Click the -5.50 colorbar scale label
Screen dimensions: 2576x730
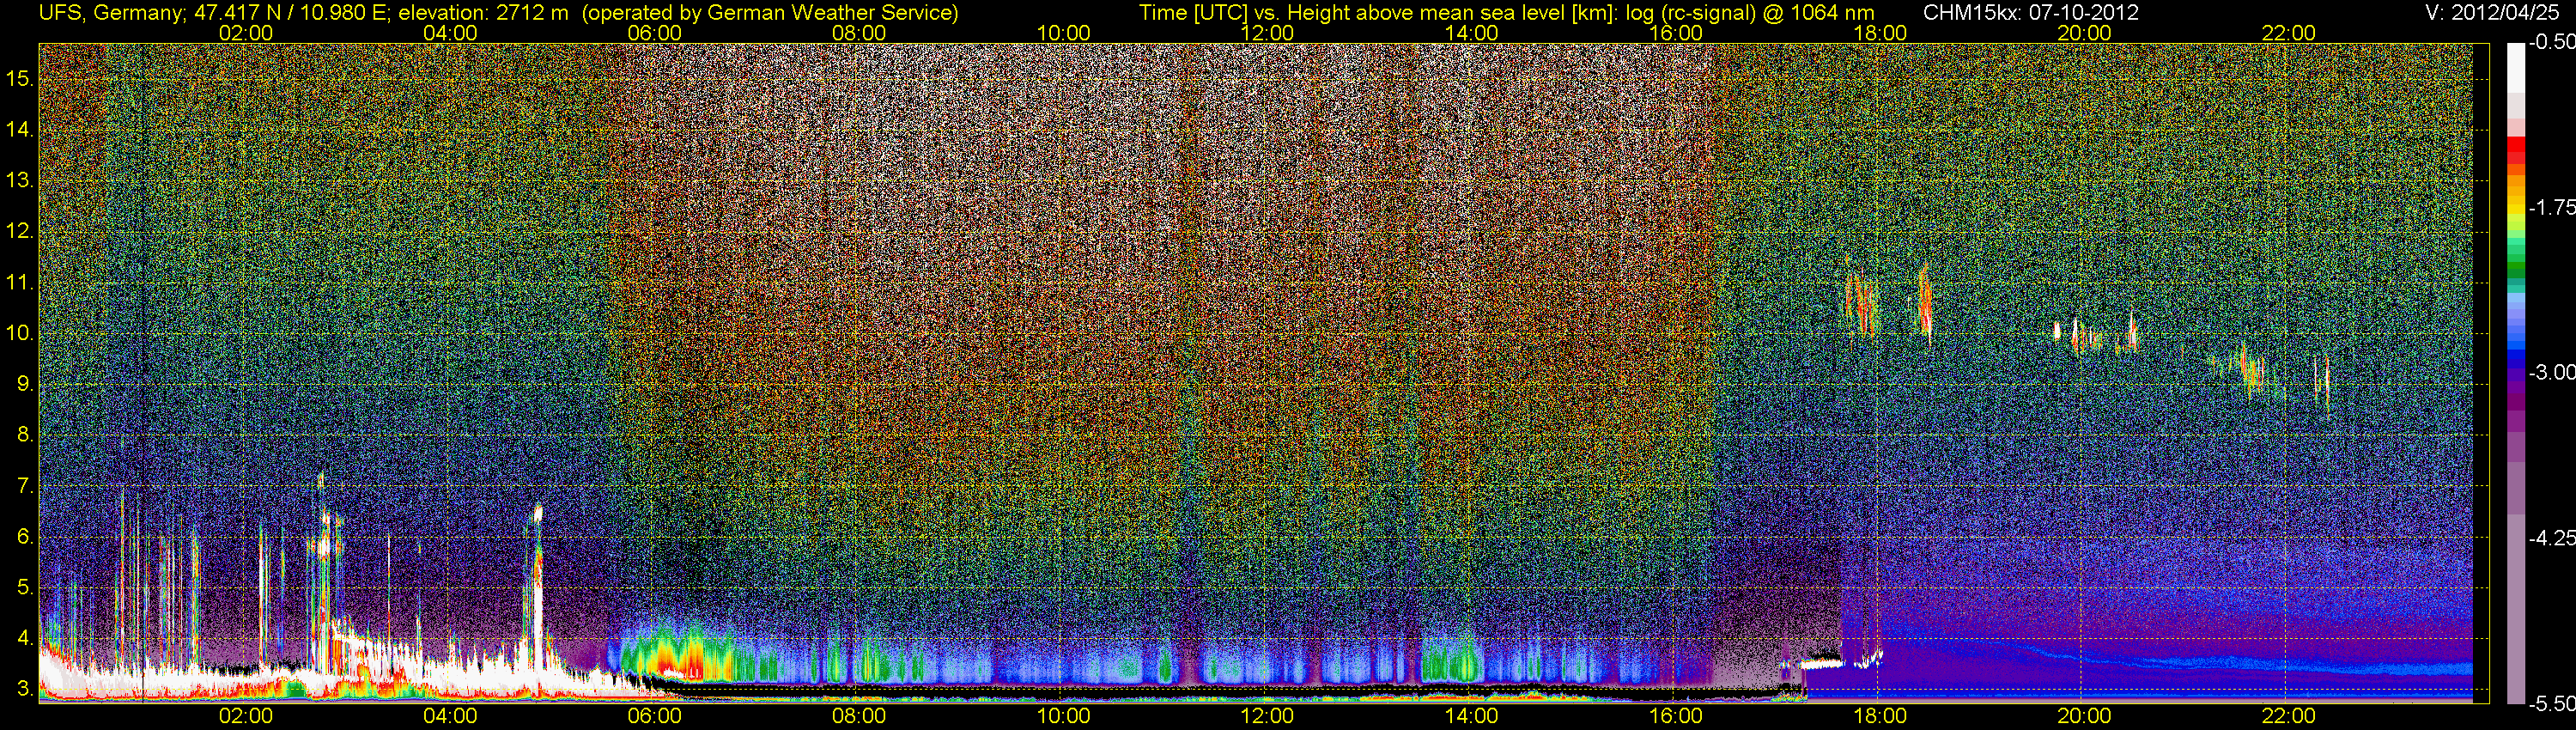pyautogui.click(x=2551, y=703)
